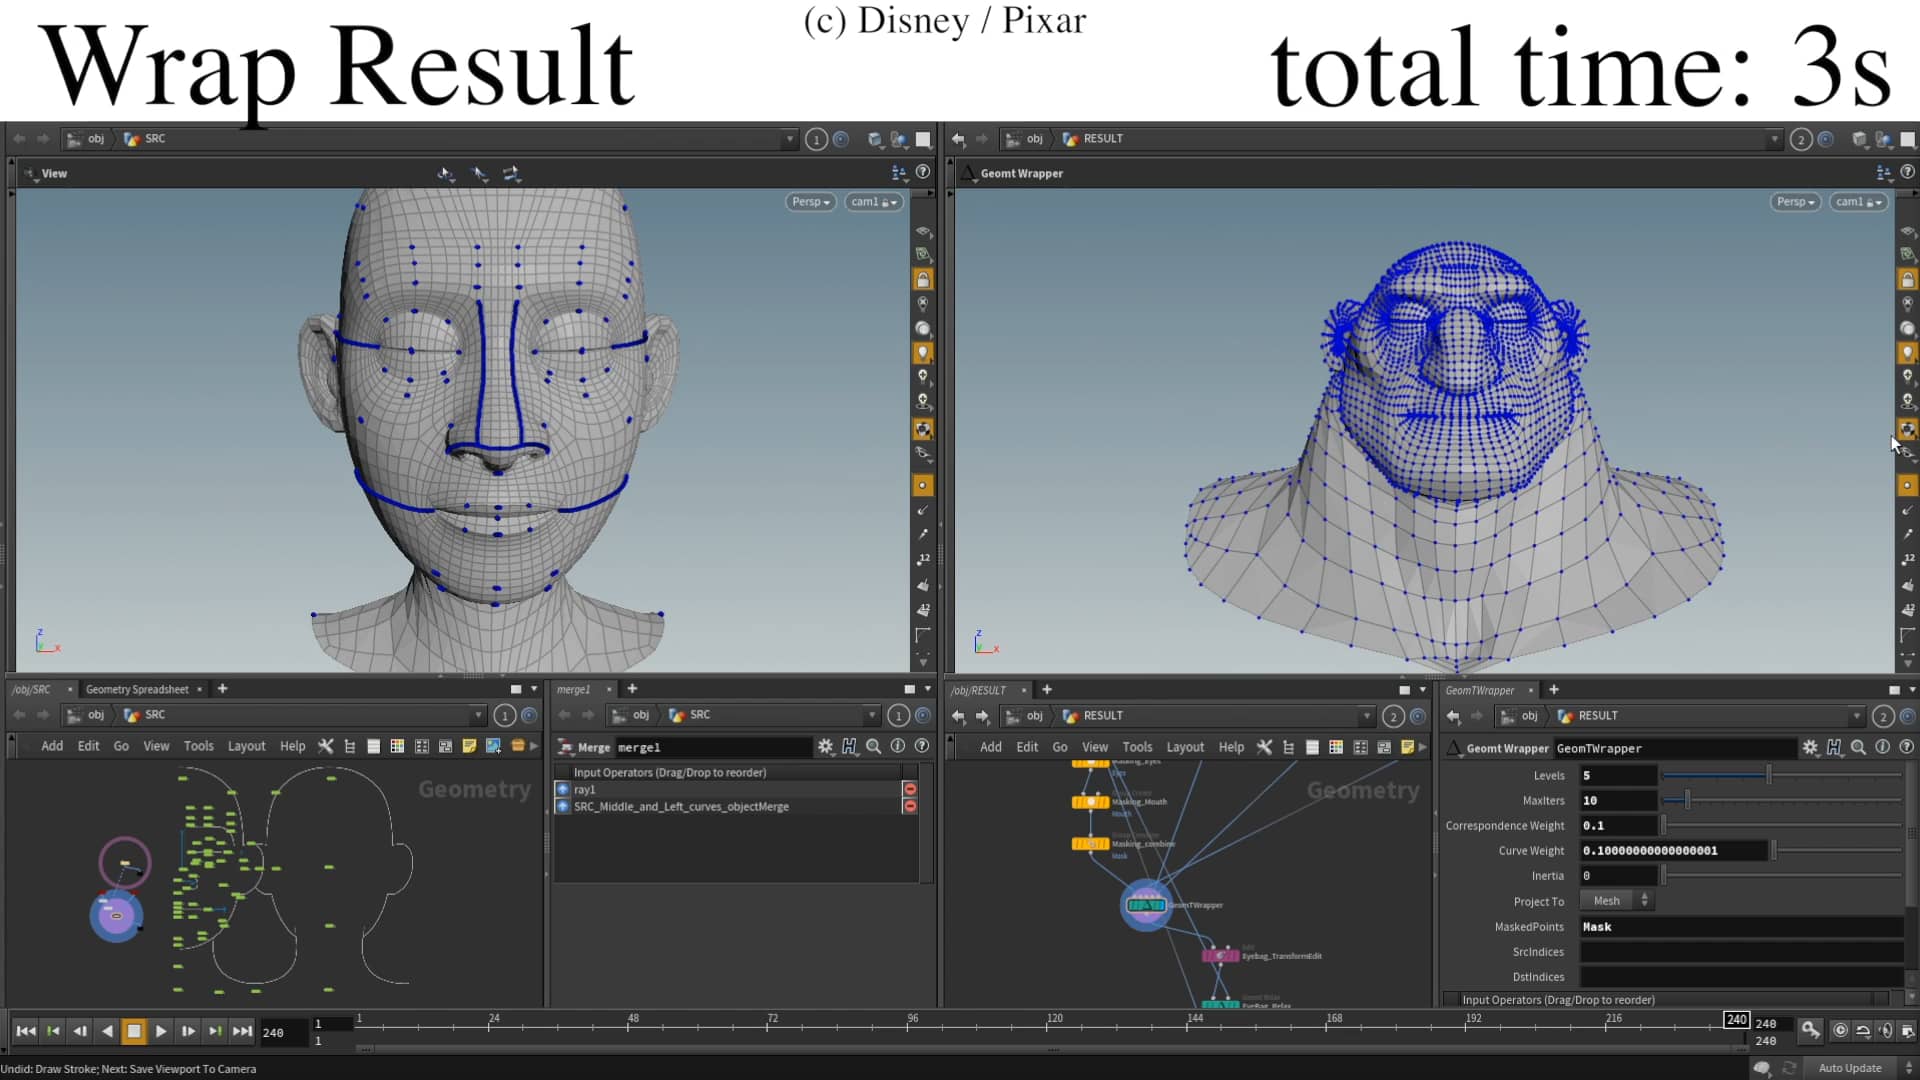The width and height of the screenshot is (1920, 1080).
Task: Select the /obj/RESULT pane tab
Action: point(978,690)
